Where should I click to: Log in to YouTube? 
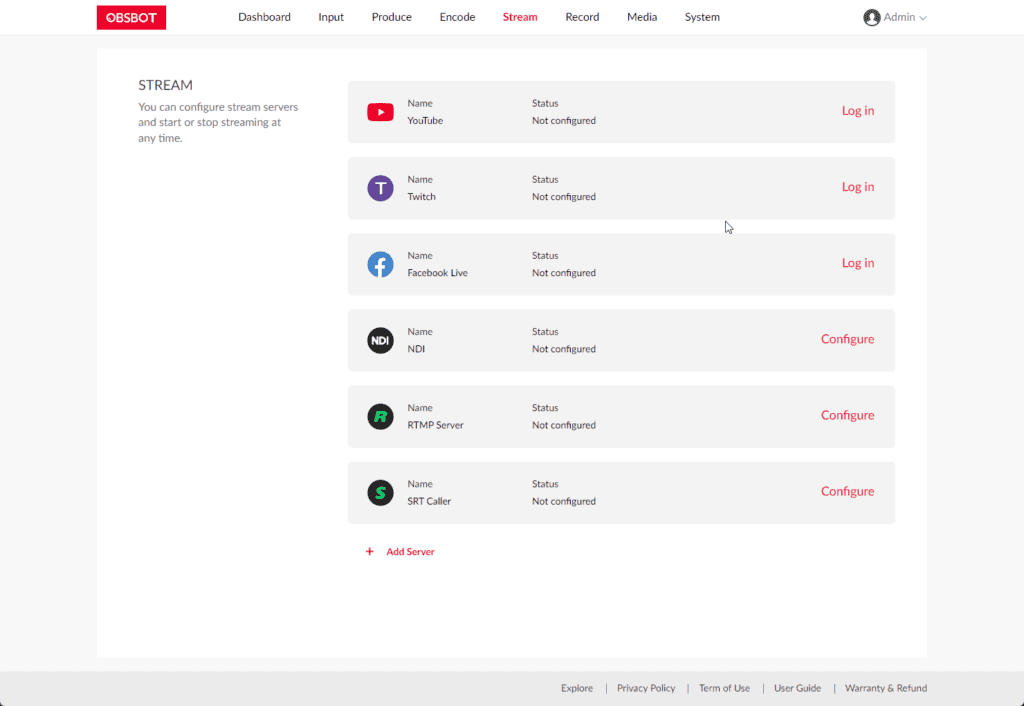click(x=857, y=111)
